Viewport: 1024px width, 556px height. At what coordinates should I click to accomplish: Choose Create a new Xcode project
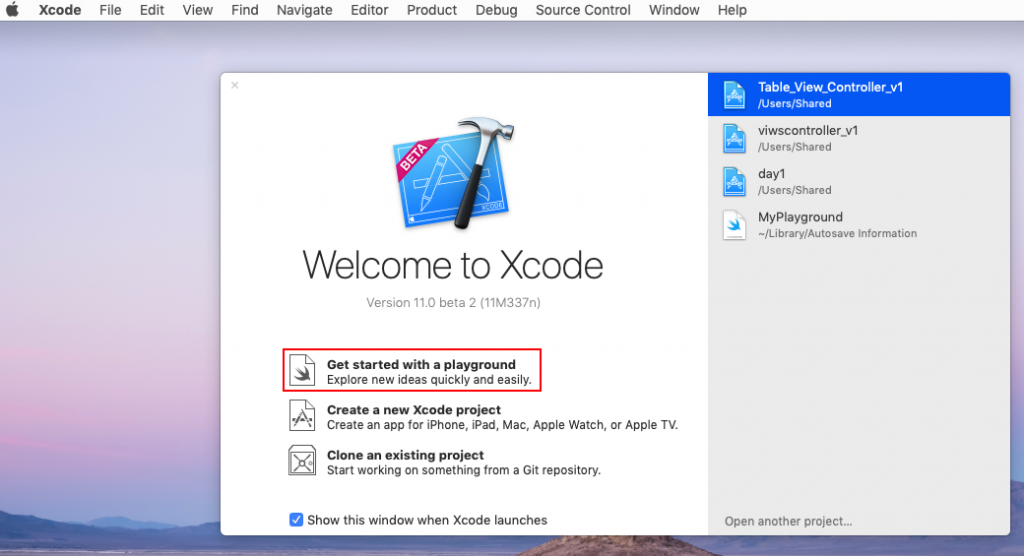pyautogui.click(x=483, y=416)
